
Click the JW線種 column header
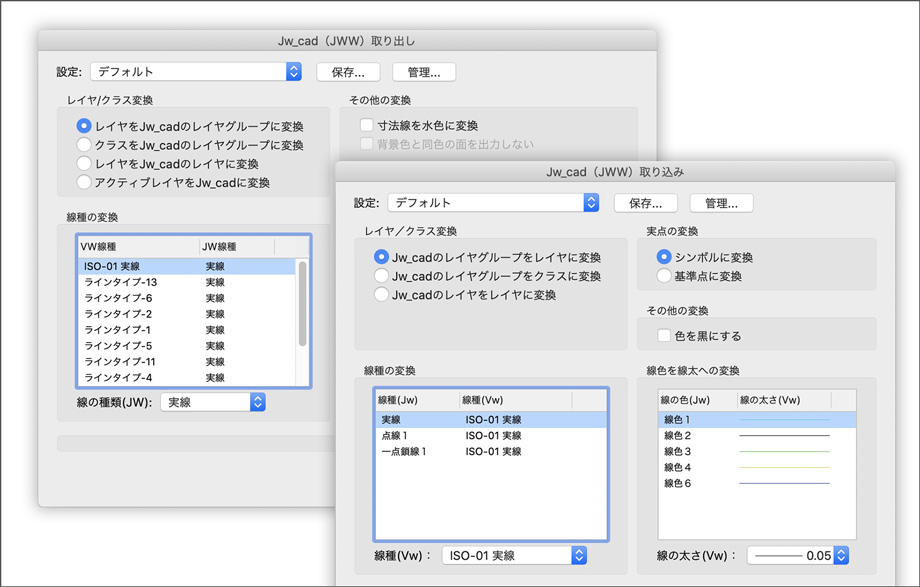[x=236, y=247]
